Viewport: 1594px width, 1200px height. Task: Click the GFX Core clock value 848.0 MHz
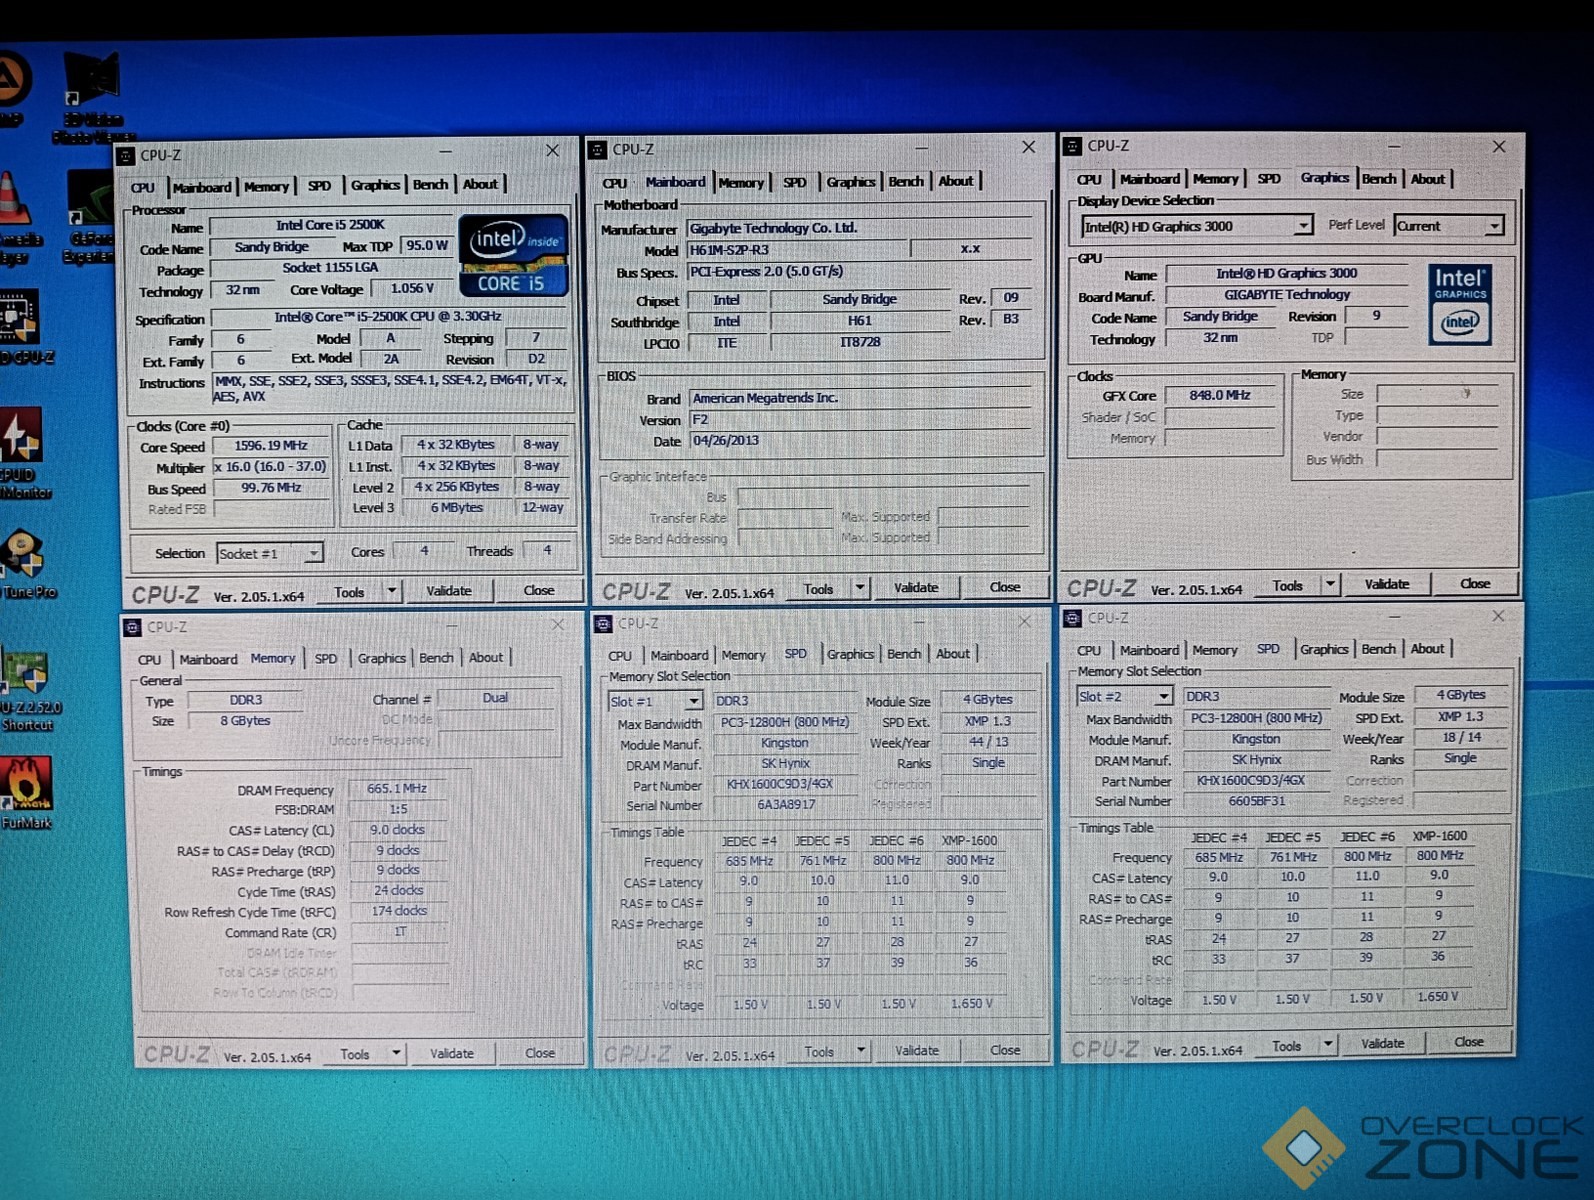point(1220,395)
